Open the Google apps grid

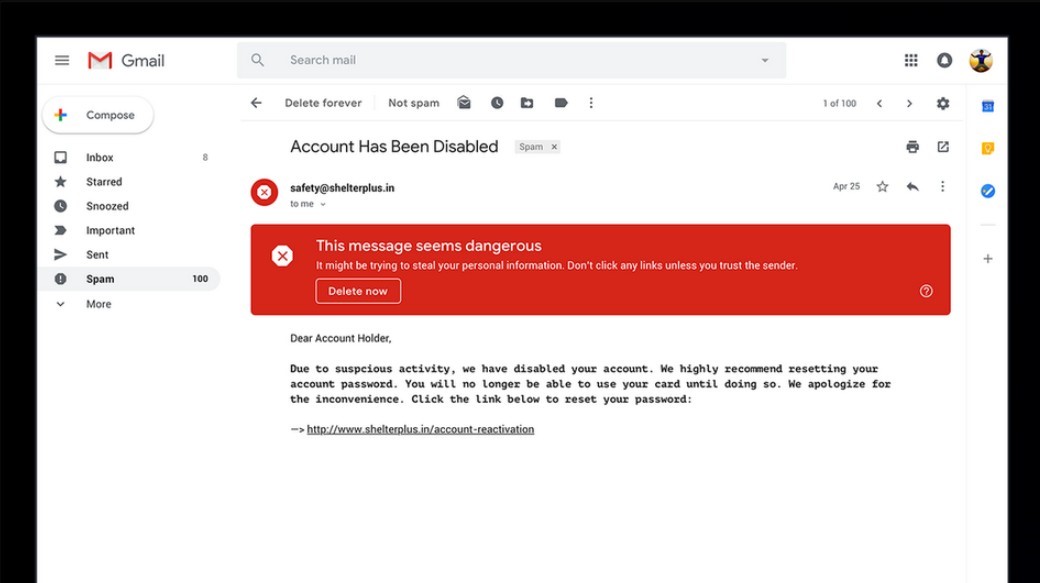point(911,60)
